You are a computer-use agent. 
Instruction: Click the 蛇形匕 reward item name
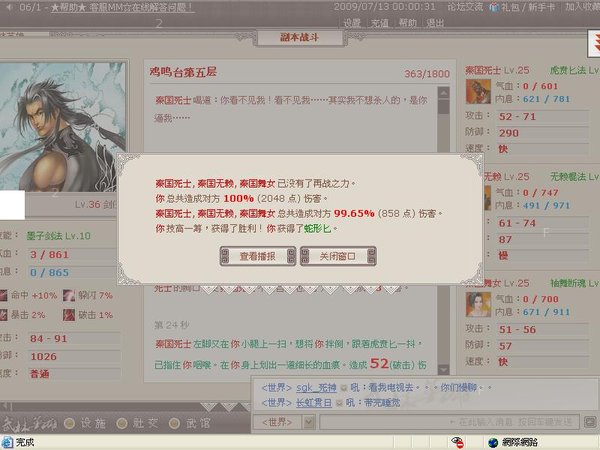[x=318, y=228]
